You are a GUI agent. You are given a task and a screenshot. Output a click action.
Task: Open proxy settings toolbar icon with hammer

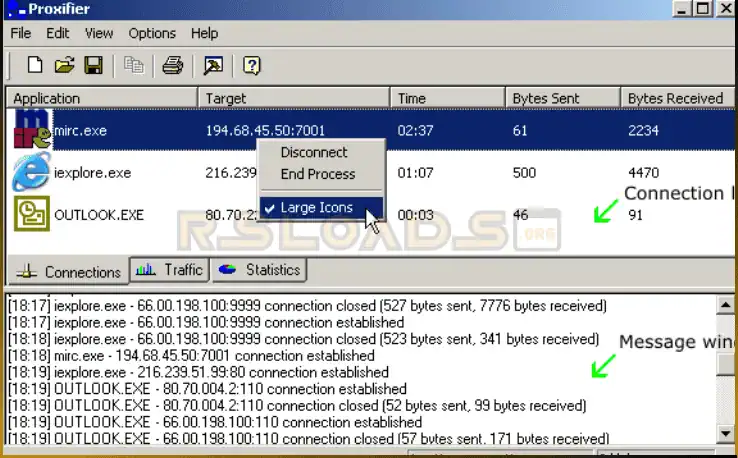pyautogui.click(x=213, y=66)
